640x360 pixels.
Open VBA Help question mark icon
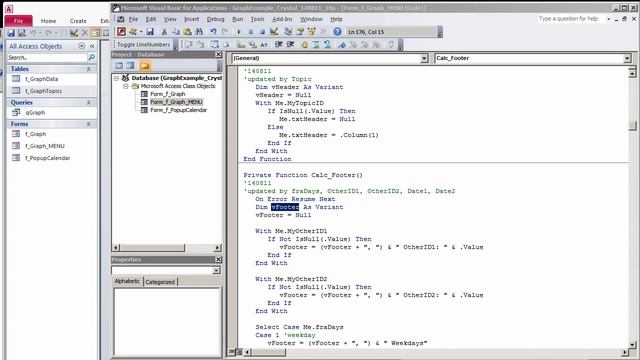[337, 31]
